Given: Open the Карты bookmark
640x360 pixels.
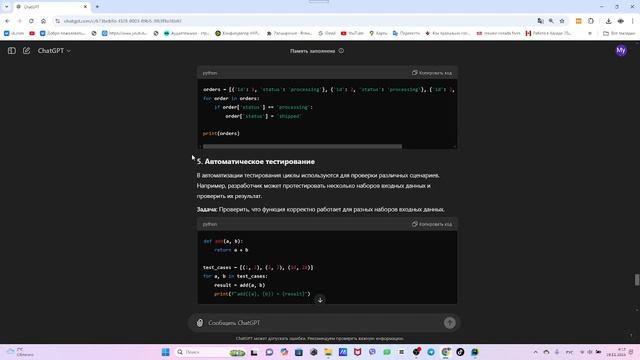Looking at the screenshot, I should [378, 33].
